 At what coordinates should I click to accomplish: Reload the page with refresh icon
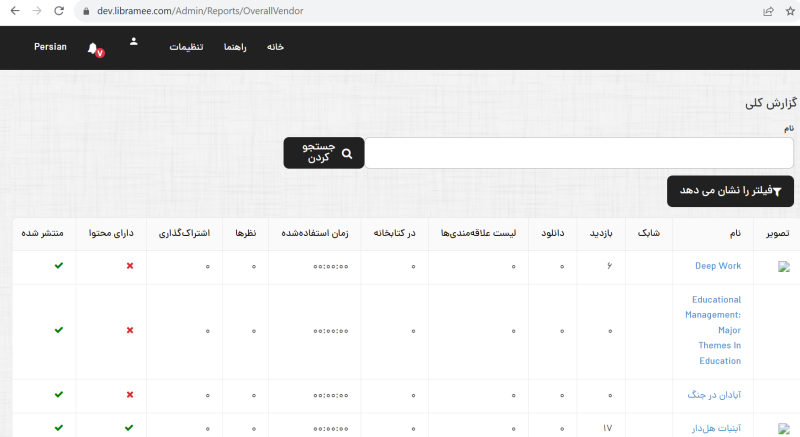coord(59,11)
